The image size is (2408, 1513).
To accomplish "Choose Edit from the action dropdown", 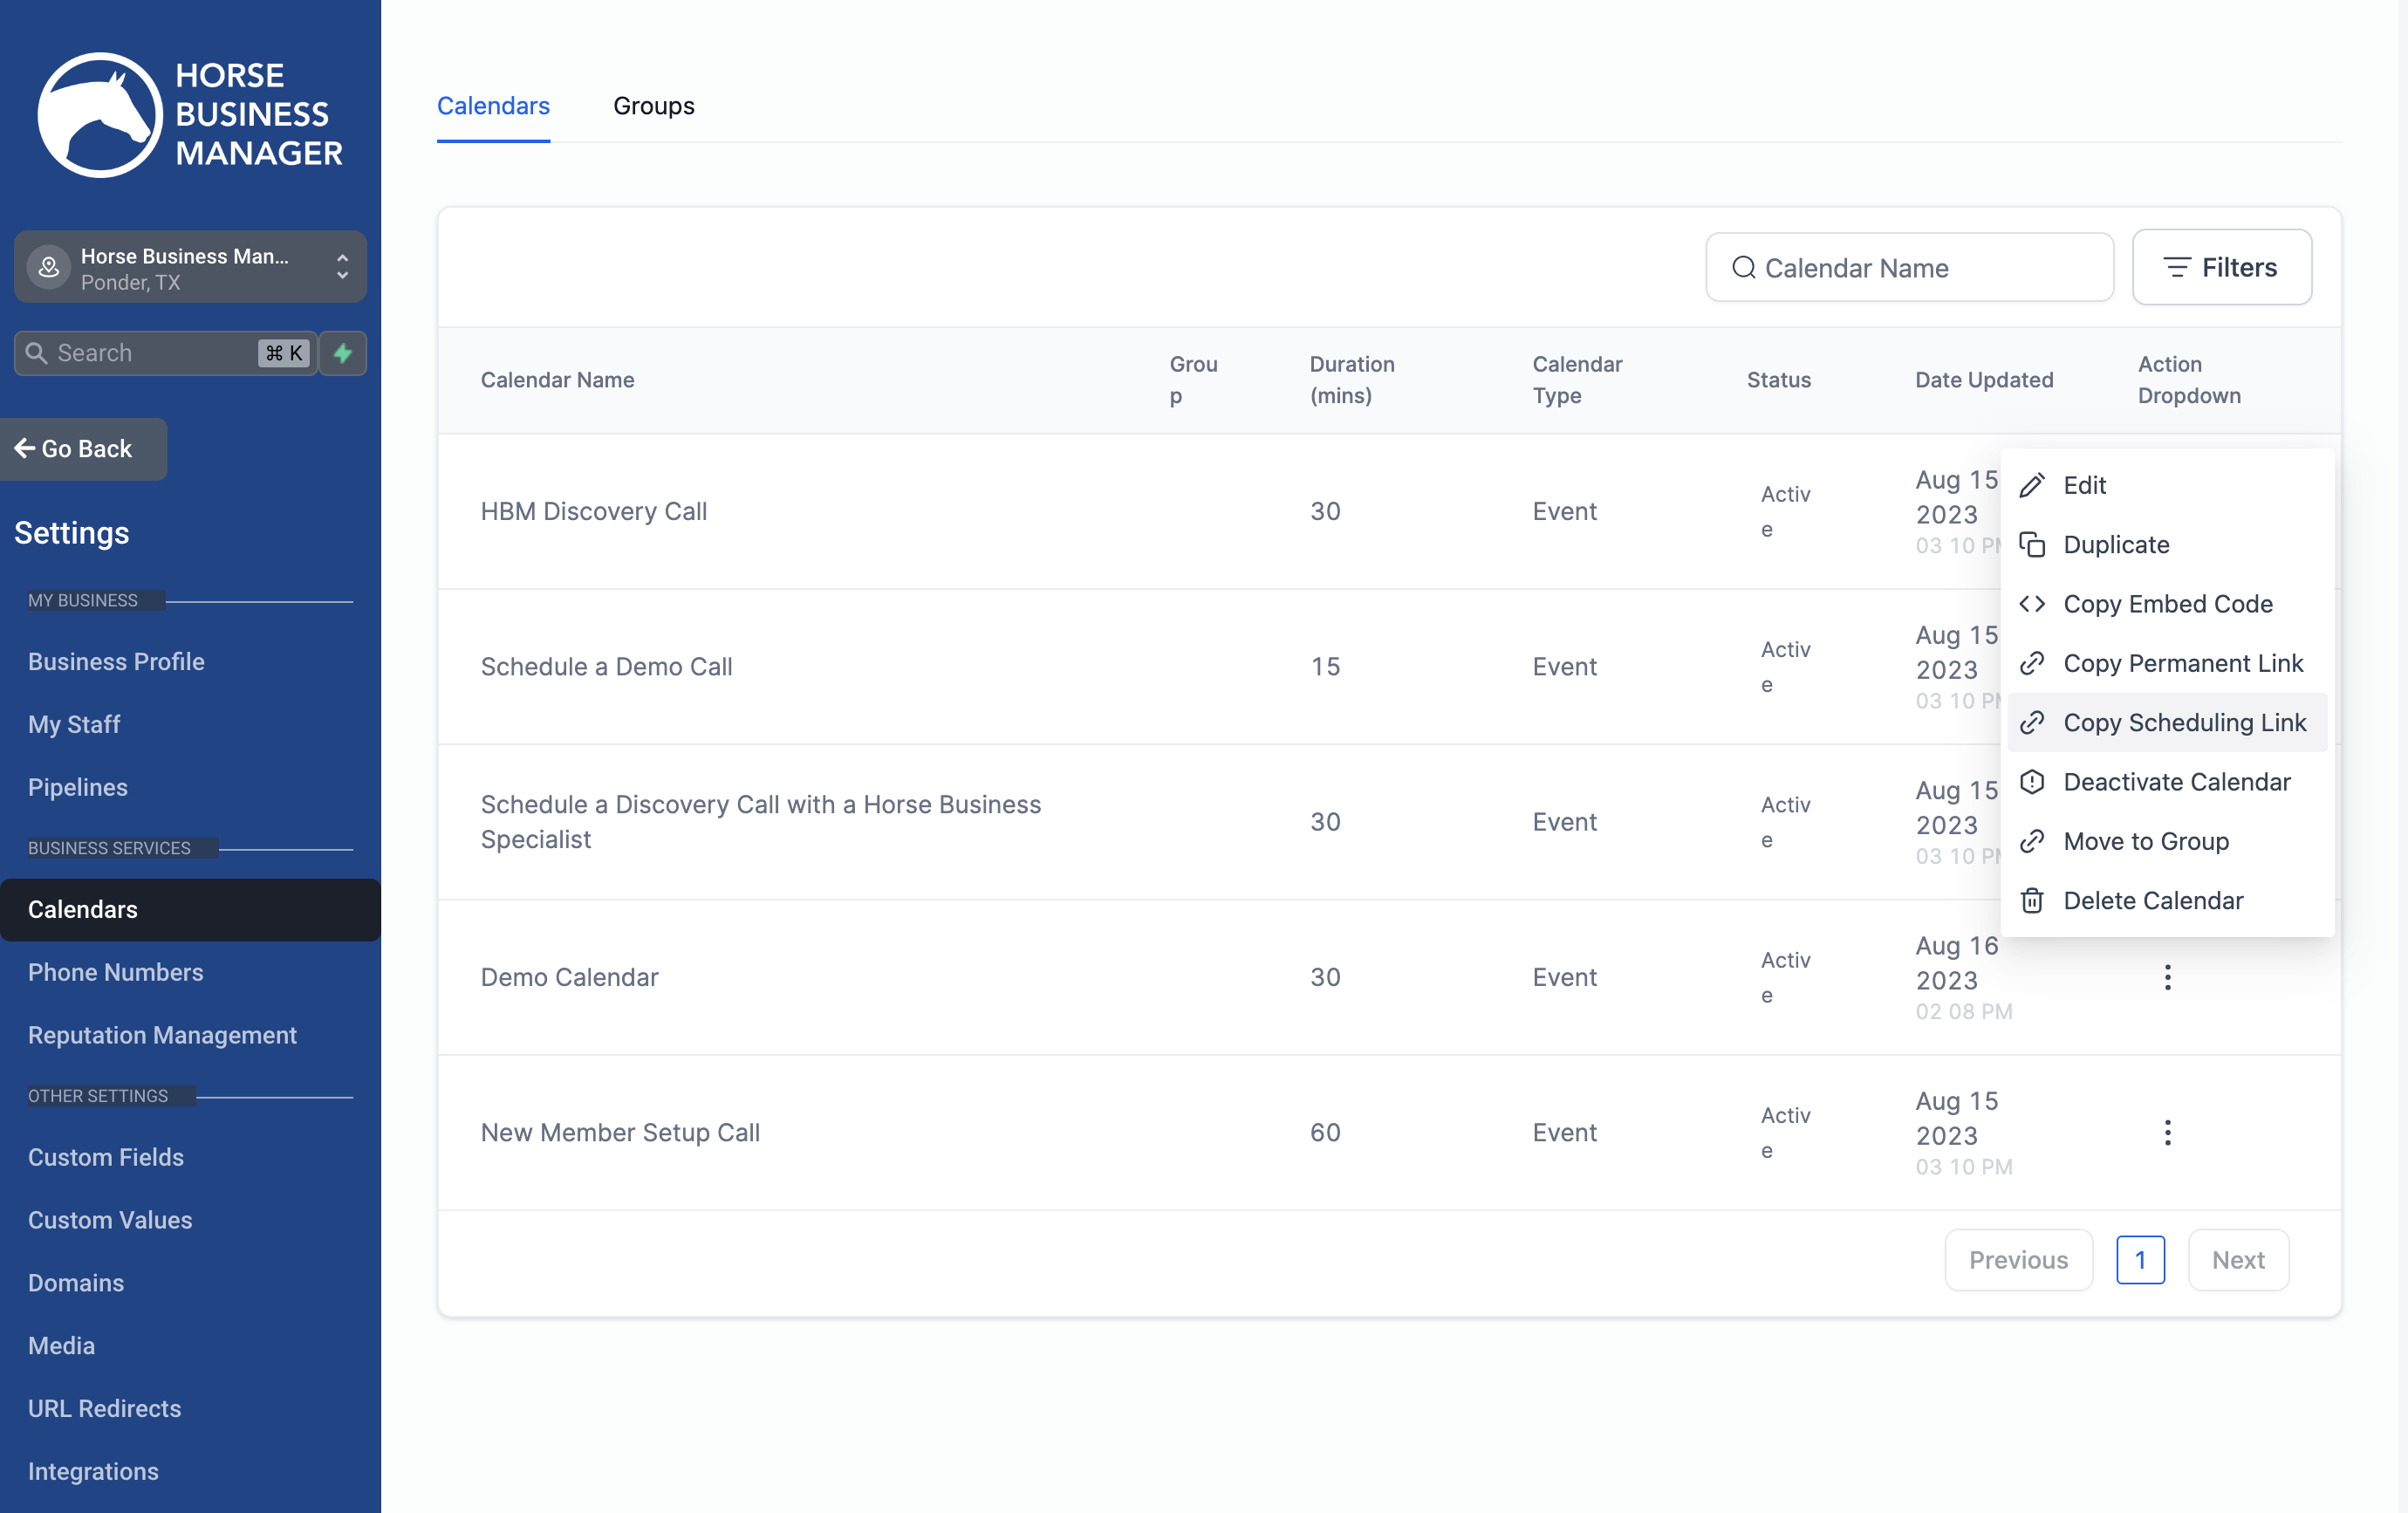I will coord(2167,485).
